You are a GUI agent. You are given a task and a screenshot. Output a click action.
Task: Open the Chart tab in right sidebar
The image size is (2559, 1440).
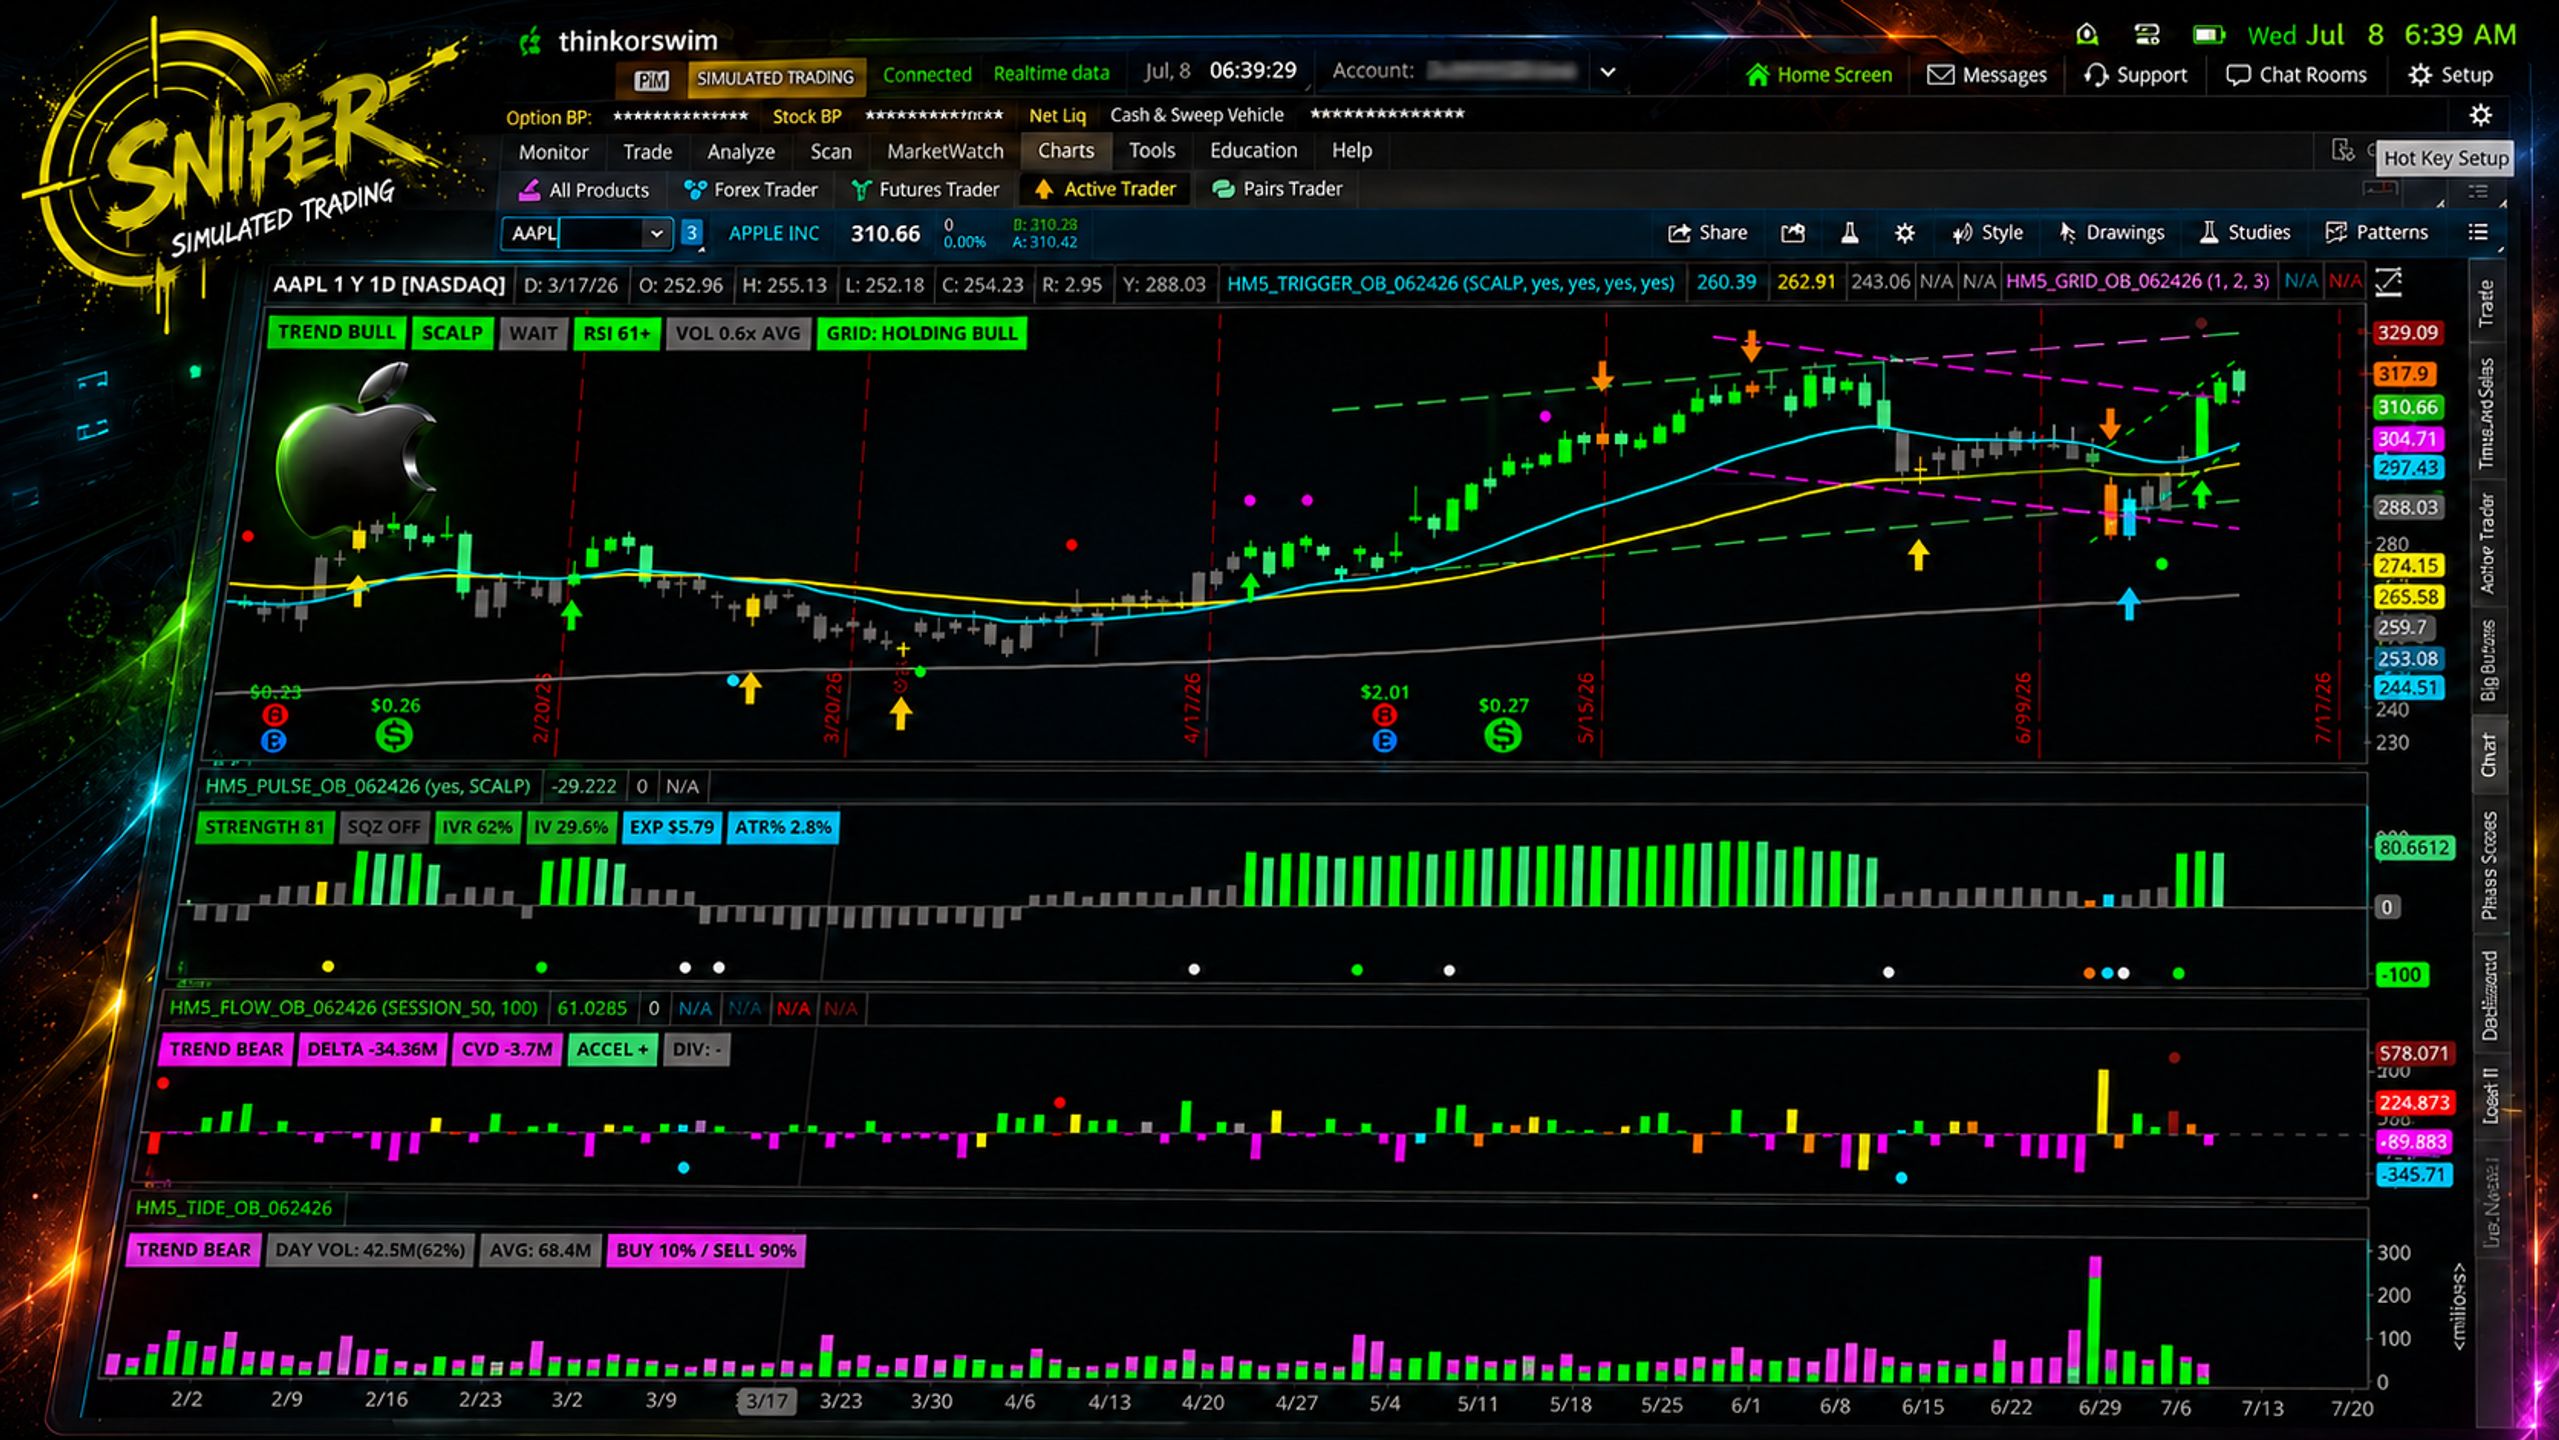point(2488,755)
